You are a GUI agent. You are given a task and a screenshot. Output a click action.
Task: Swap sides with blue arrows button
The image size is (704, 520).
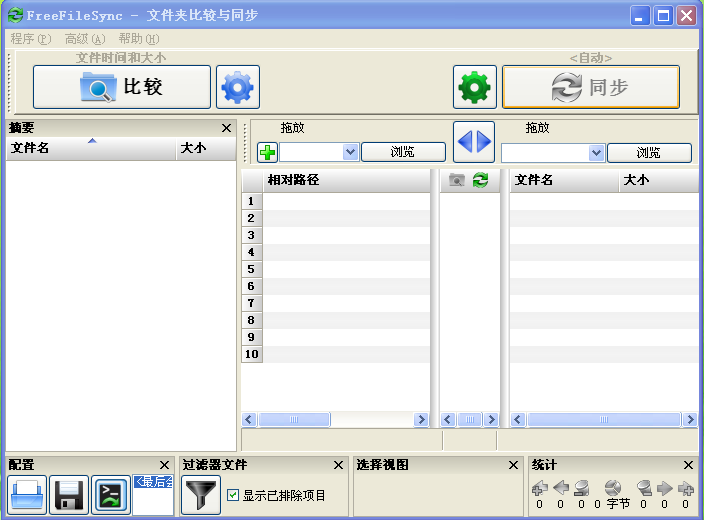click(474, 141)
